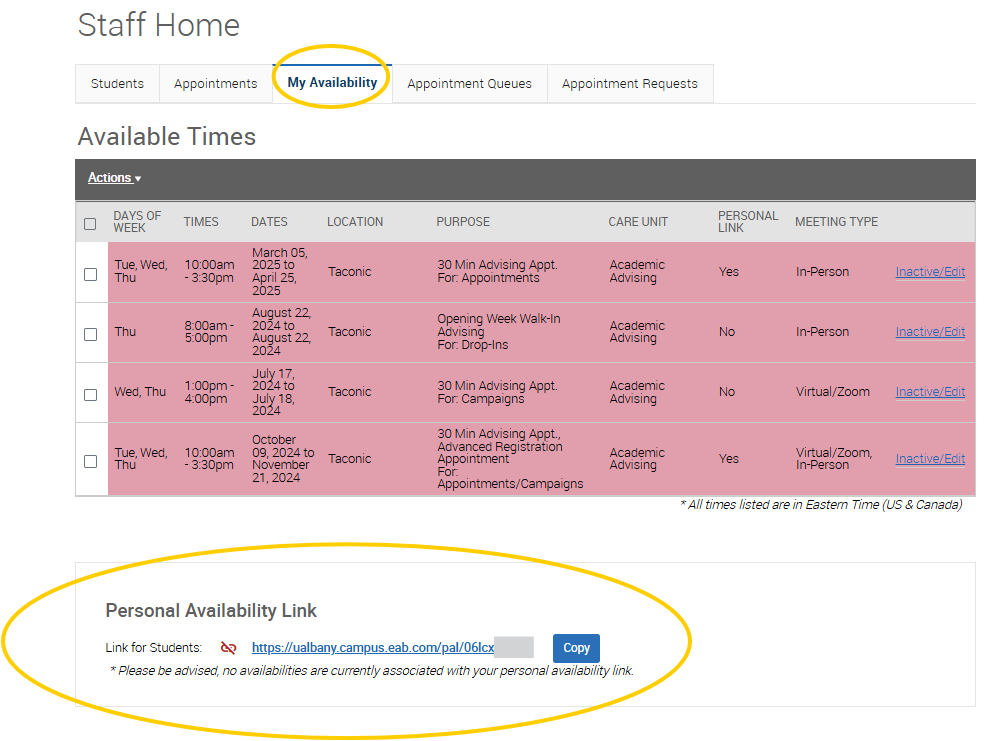This screenshot has width=989, height=741.
Task: Click Inactive/Edit for the October 2024 availability
Action: pos(930,459)
